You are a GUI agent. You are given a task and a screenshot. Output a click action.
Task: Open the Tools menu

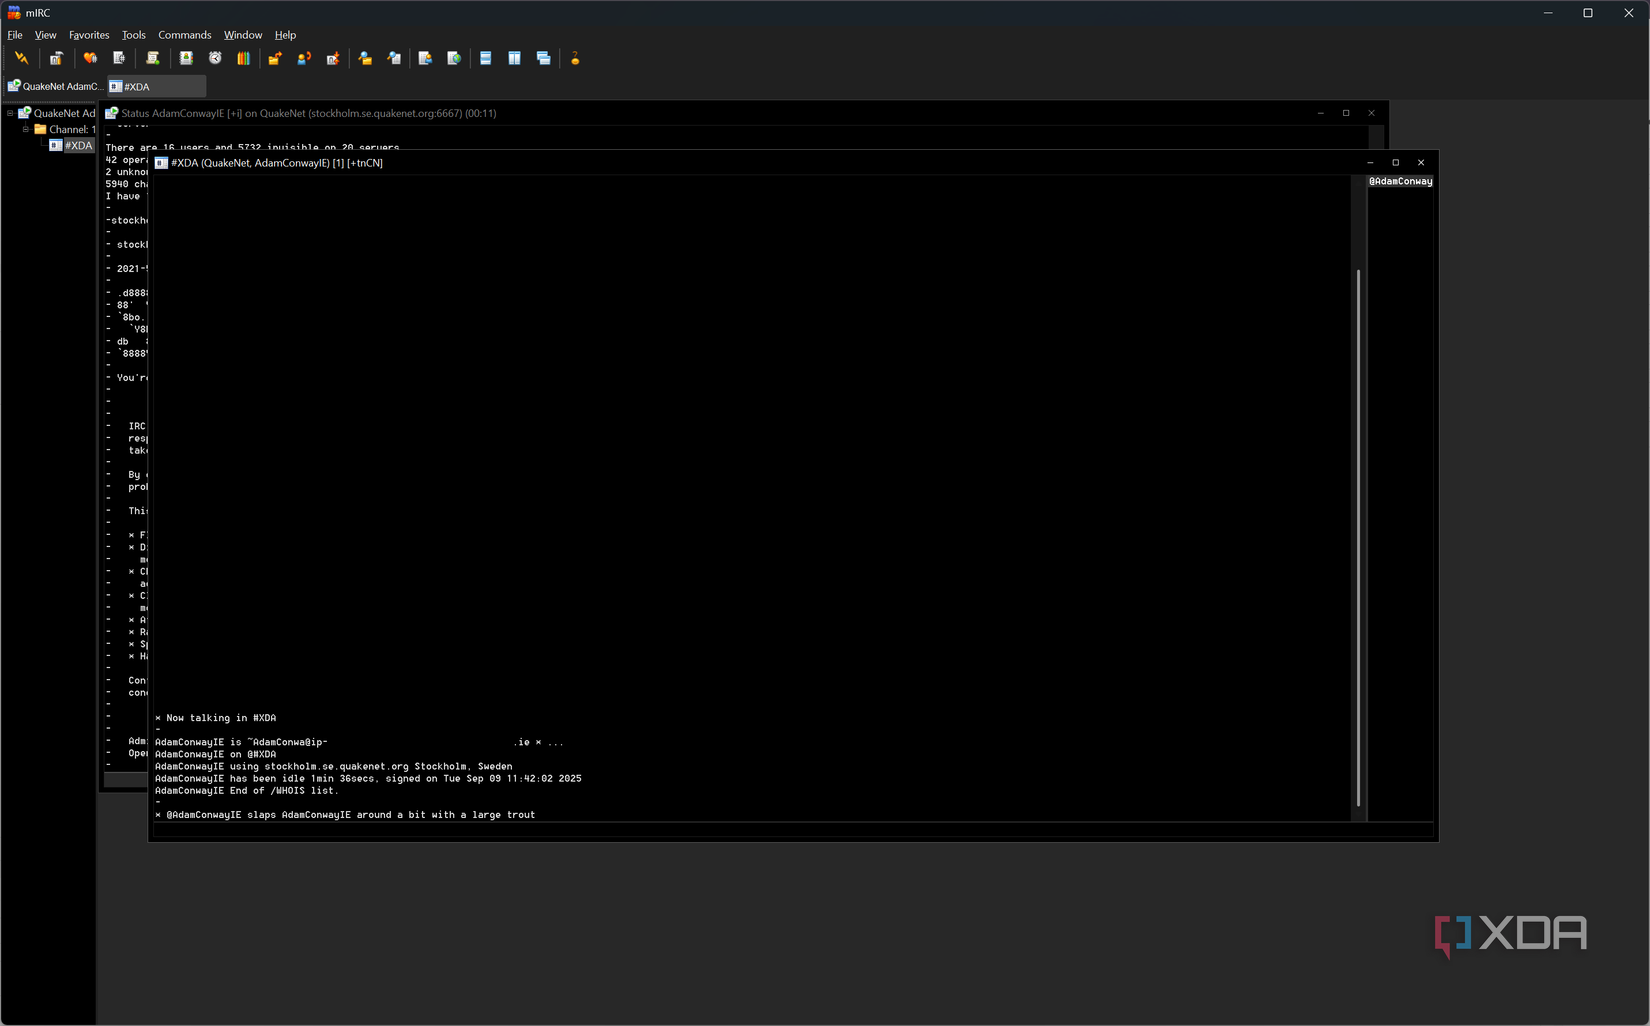[x=133, y=34]
